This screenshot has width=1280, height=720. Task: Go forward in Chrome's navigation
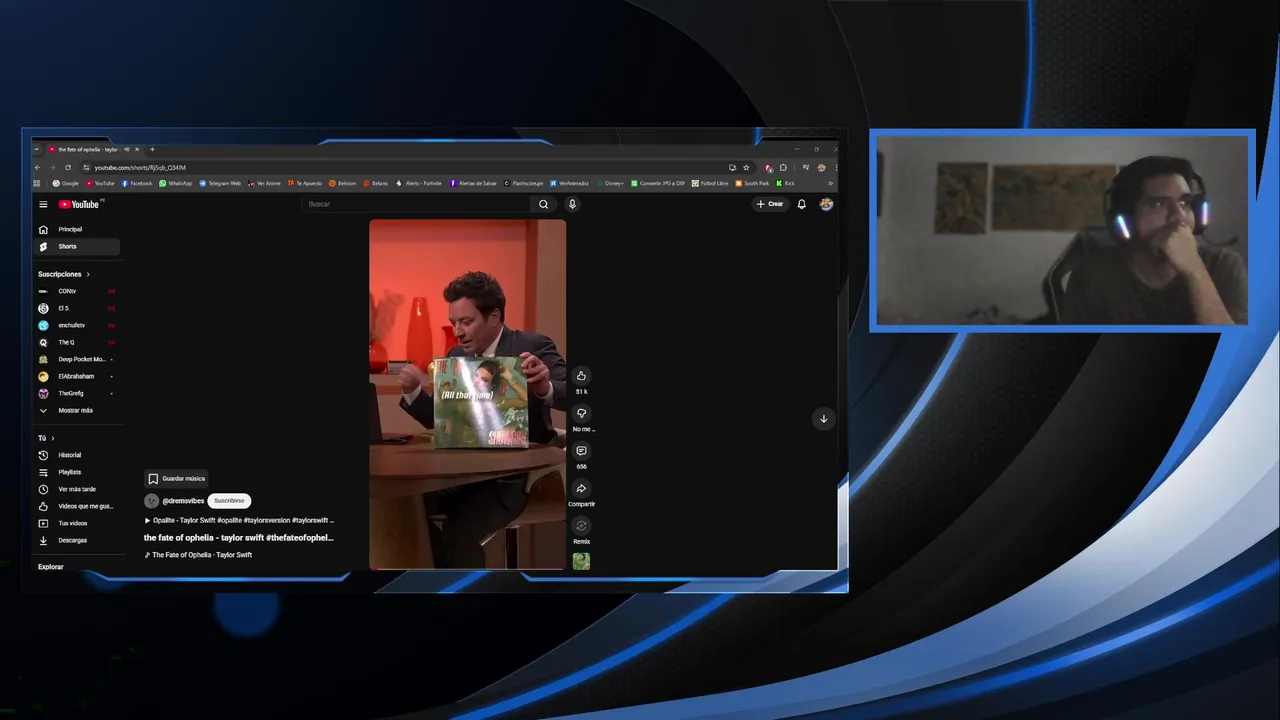[52, 167]
